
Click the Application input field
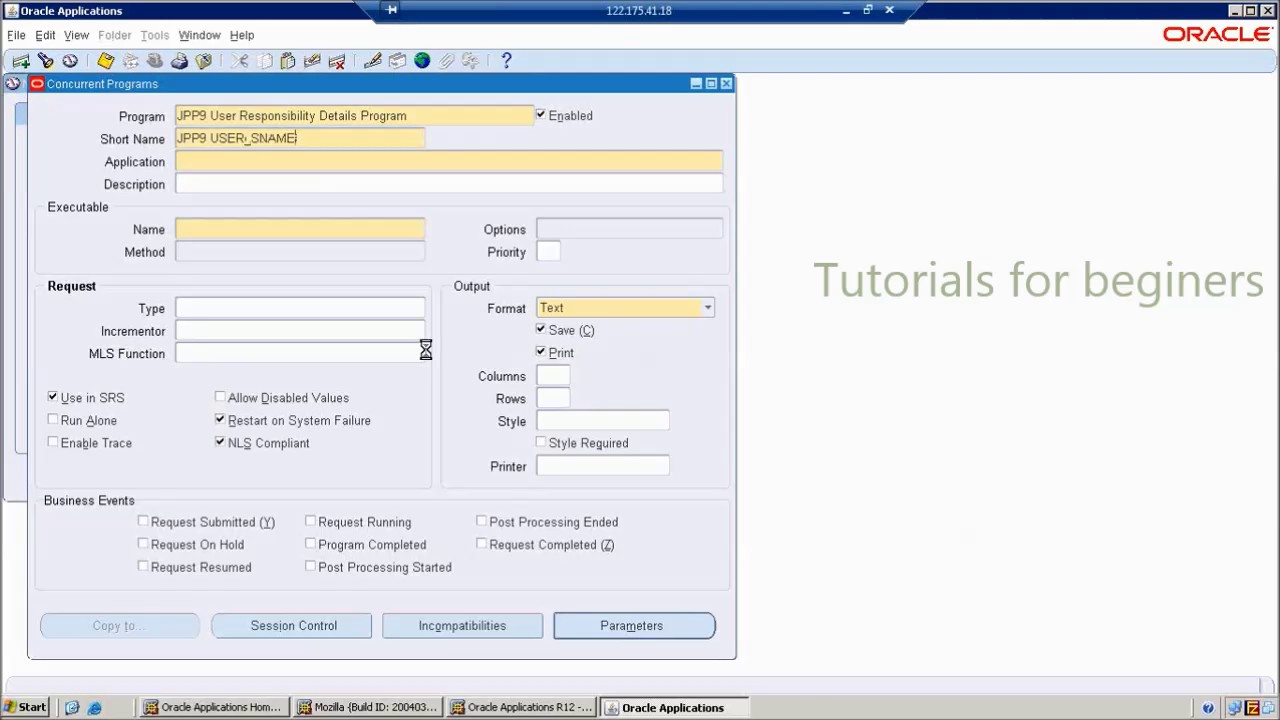pos(449,161)
